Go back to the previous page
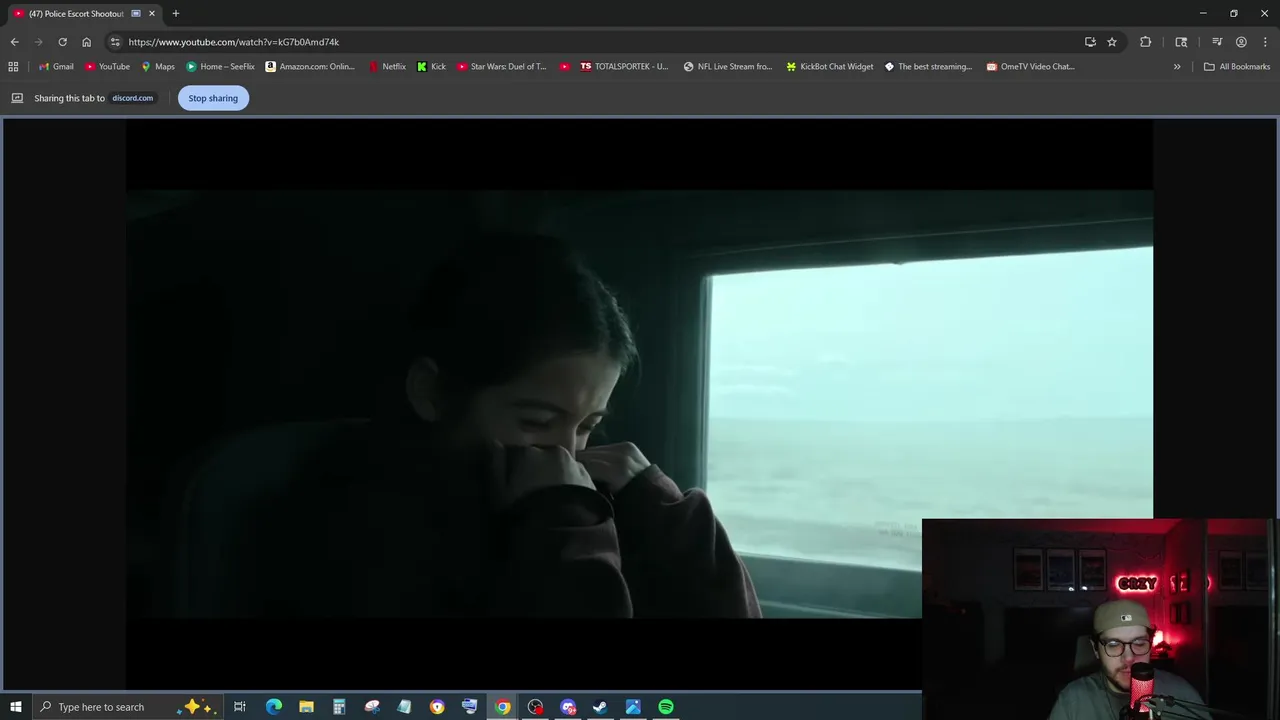Screen dimensions: 1280x720 14,42
